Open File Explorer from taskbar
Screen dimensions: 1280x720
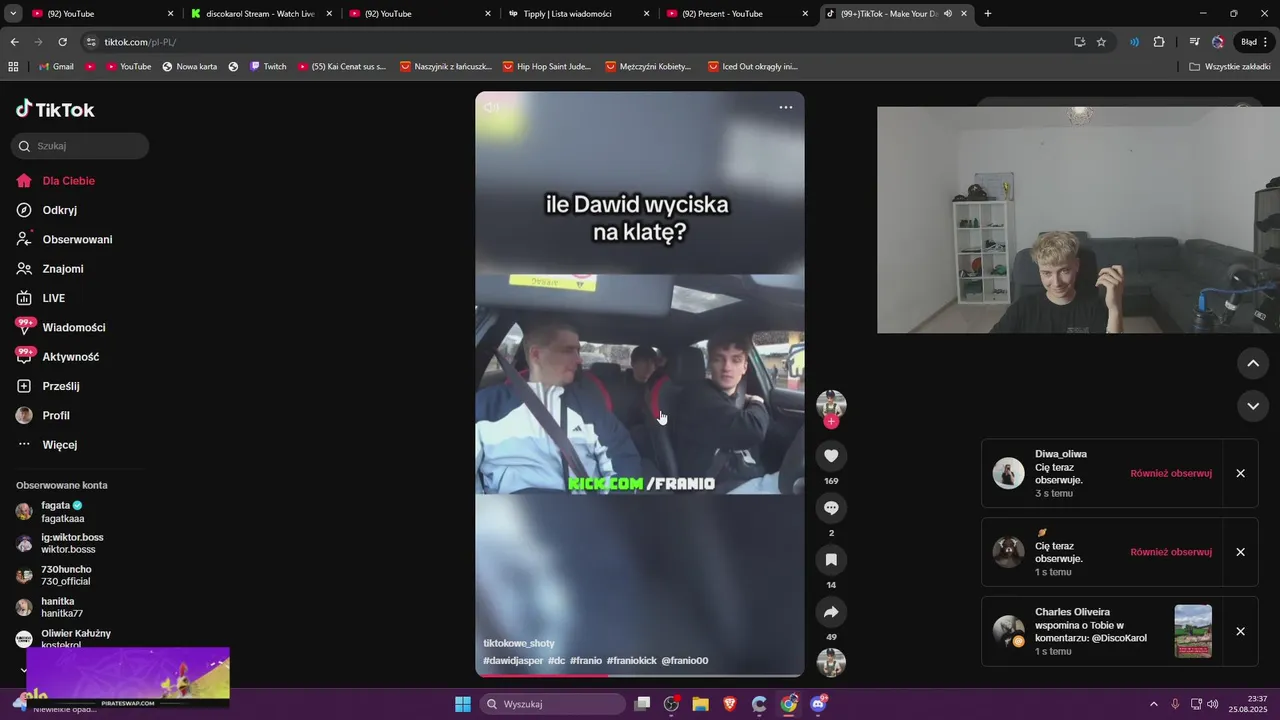(x=700, y=704)
